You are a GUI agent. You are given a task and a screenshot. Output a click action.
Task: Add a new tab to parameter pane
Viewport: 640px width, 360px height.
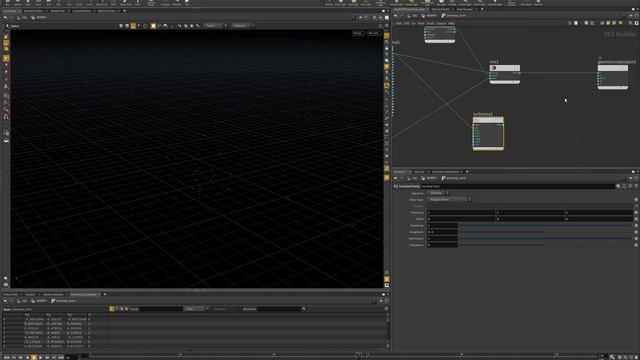467,172
